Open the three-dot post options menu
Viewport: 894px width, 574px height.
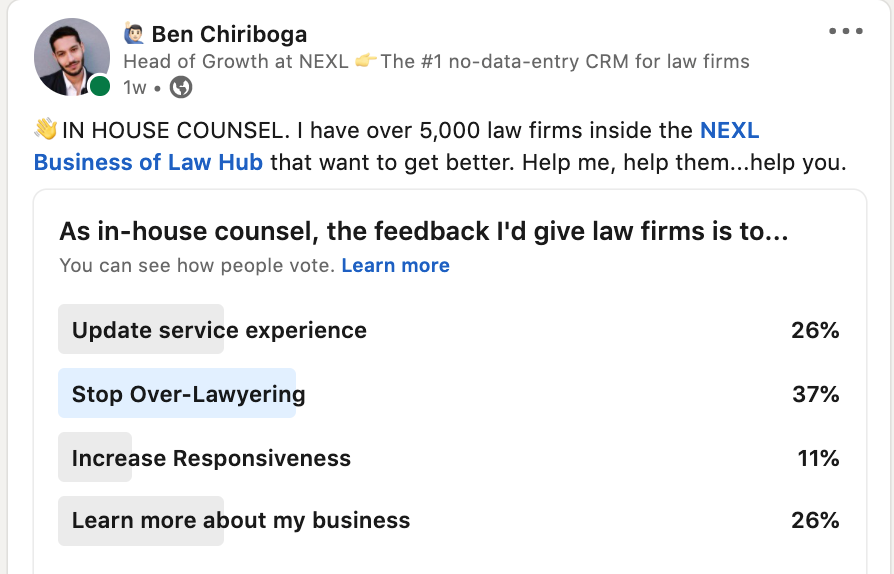tap(846, 31)
